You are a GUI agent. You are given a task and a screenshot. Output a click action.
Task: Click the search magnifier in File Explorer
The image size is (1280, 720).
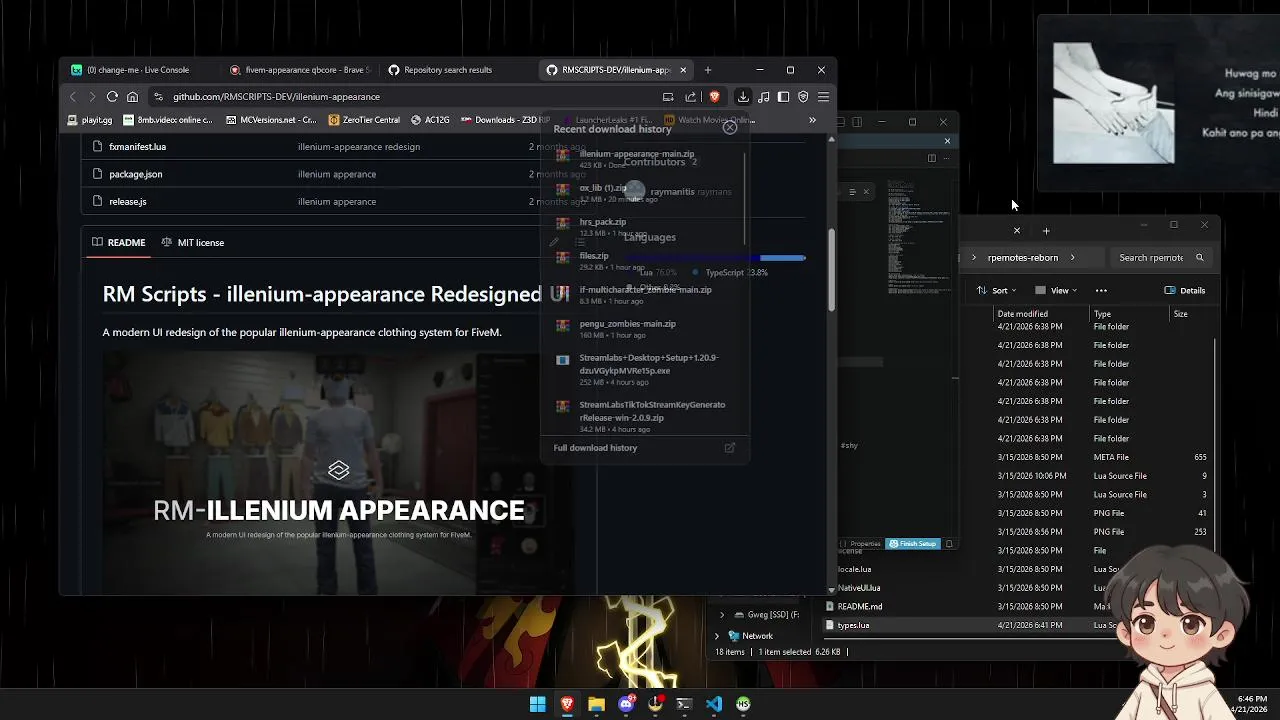tap(1200, 258)
